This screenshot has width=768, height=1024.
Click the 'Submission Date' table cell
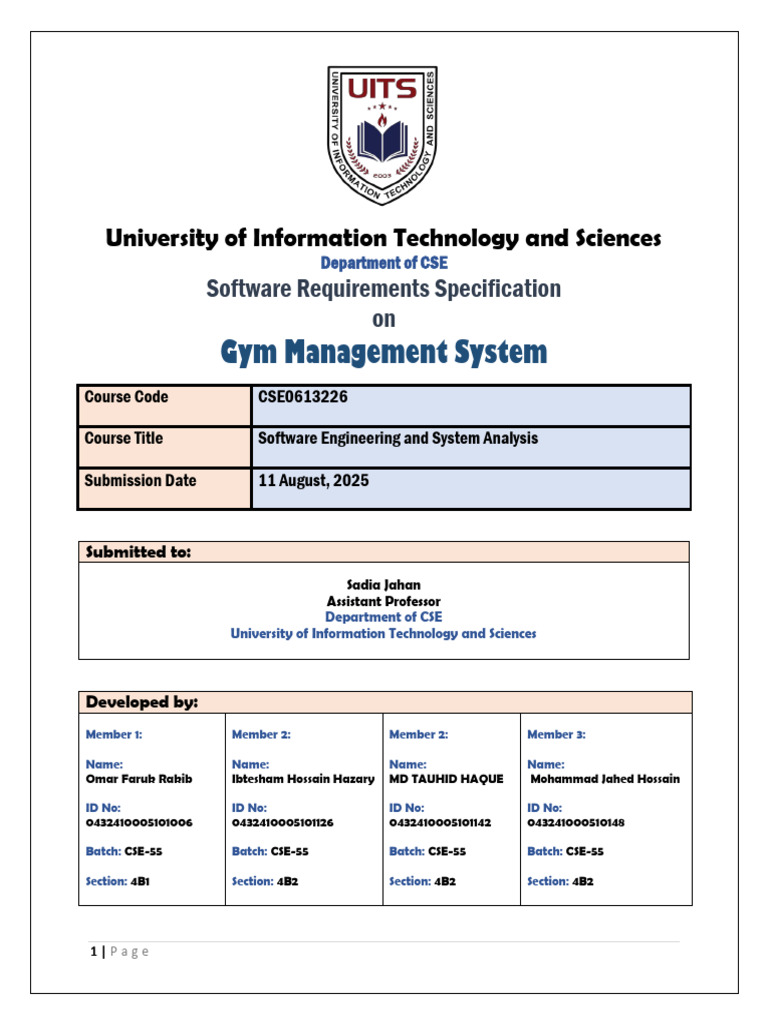pos(165,488)
